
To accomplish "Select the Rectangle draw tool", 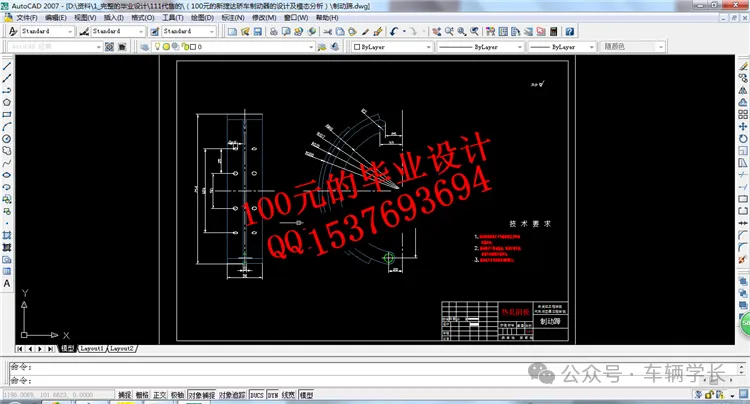I will point(7,115).
